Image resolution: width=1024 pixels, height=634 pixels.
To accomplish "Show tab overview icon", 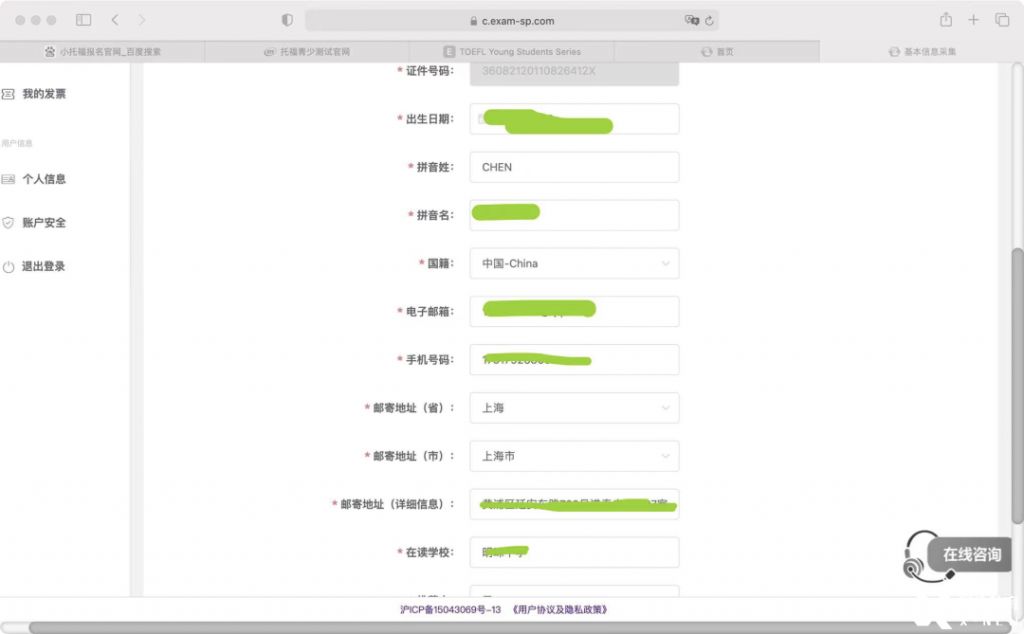I will (1001, 20).
